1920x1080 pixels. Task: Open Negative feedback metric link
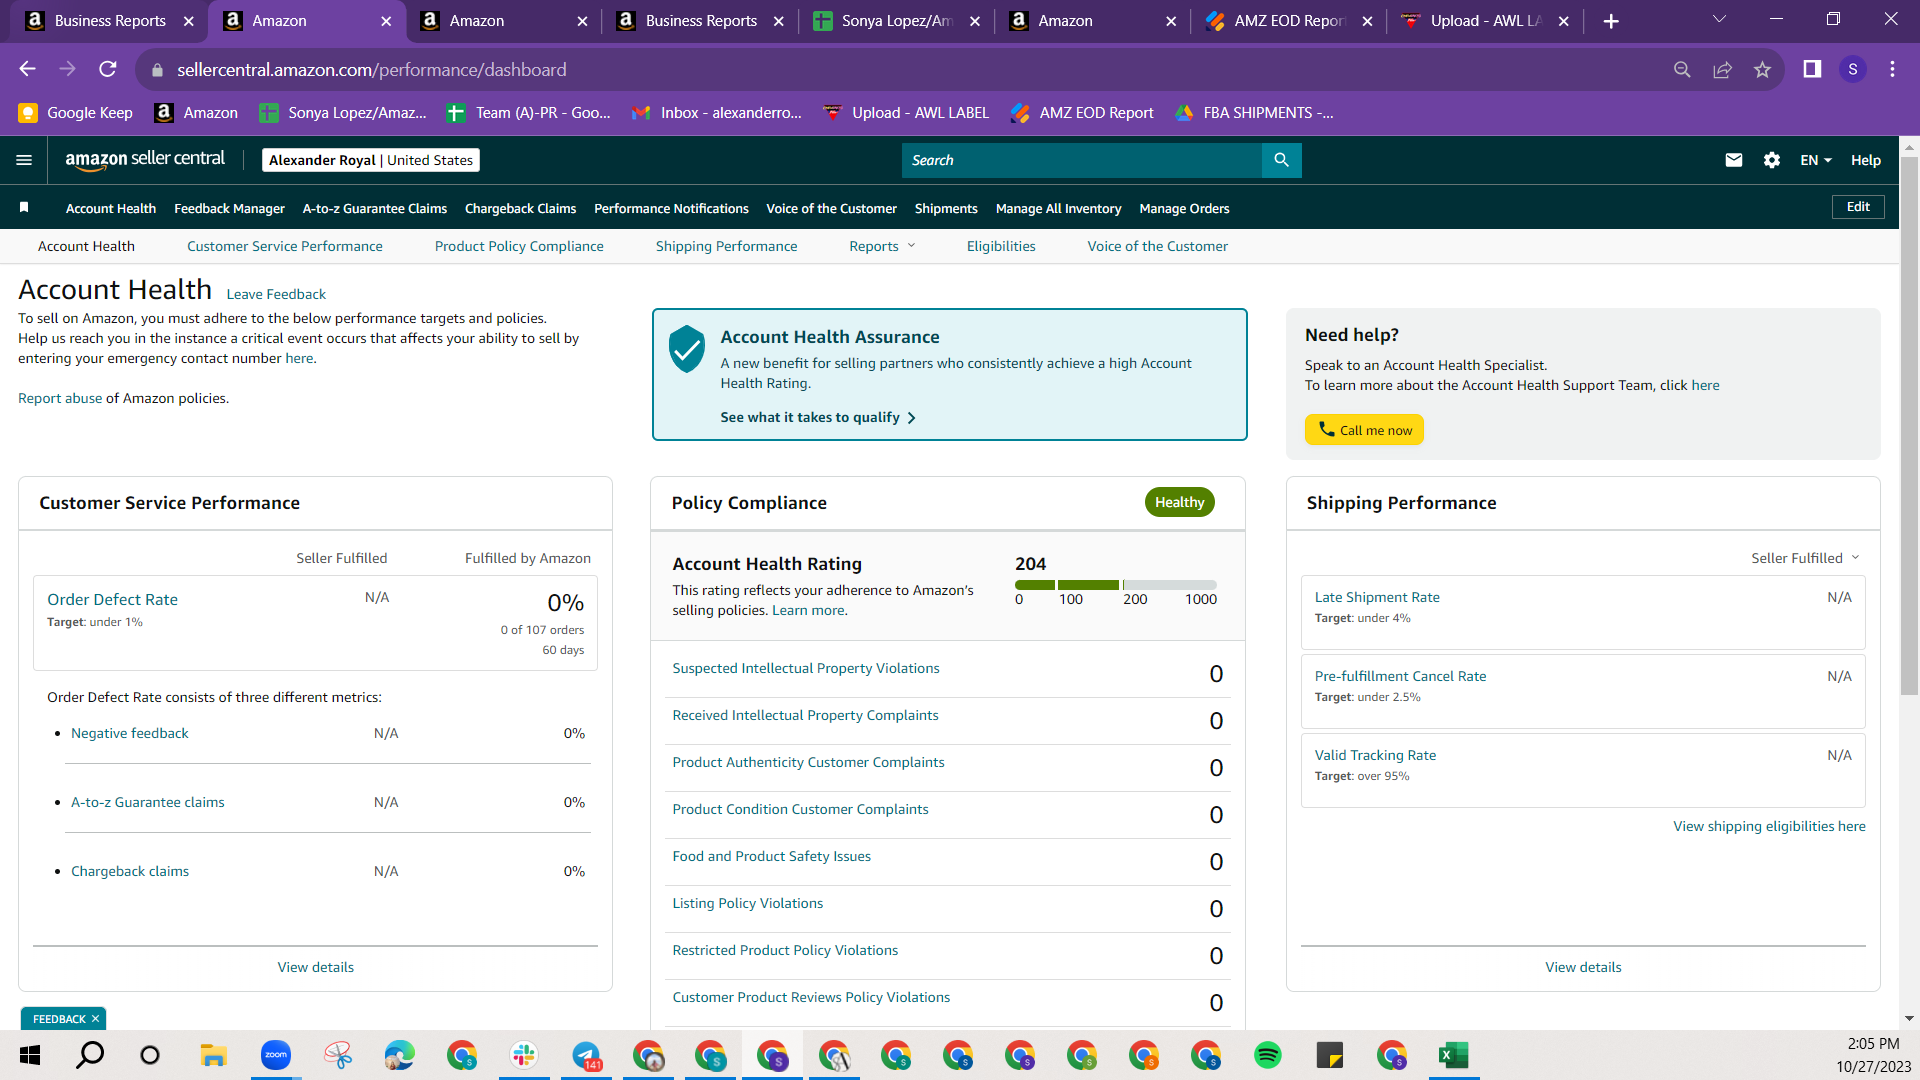point(129,733)
